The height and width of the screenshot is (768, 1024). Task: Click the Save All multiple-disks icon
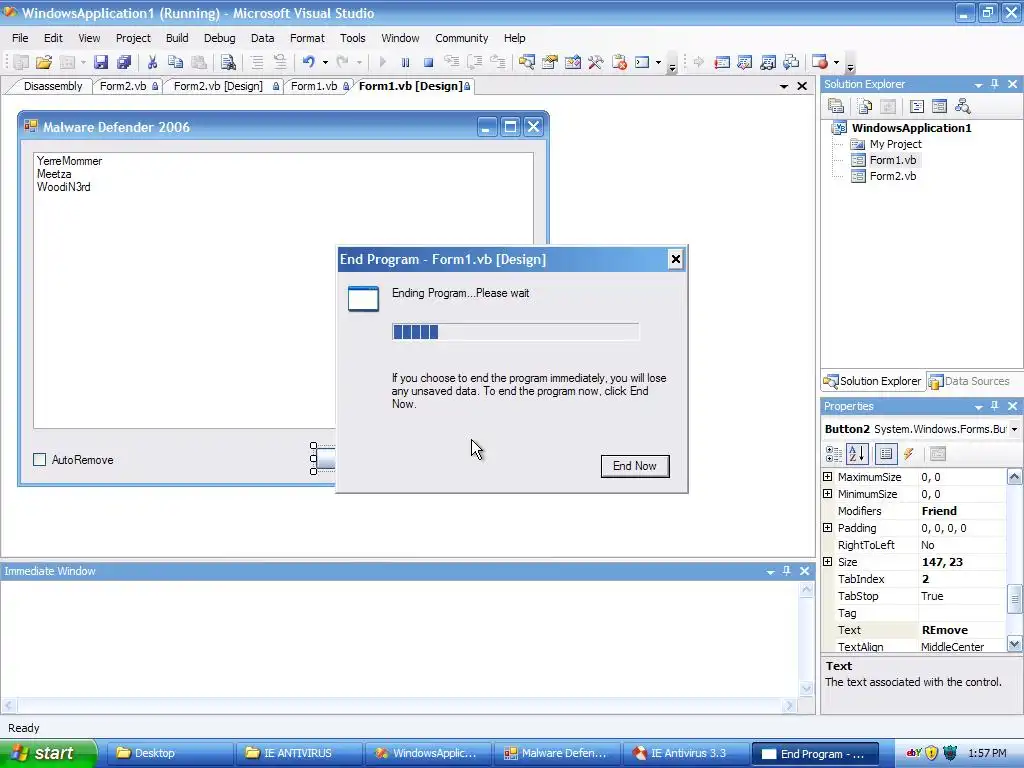123,63
